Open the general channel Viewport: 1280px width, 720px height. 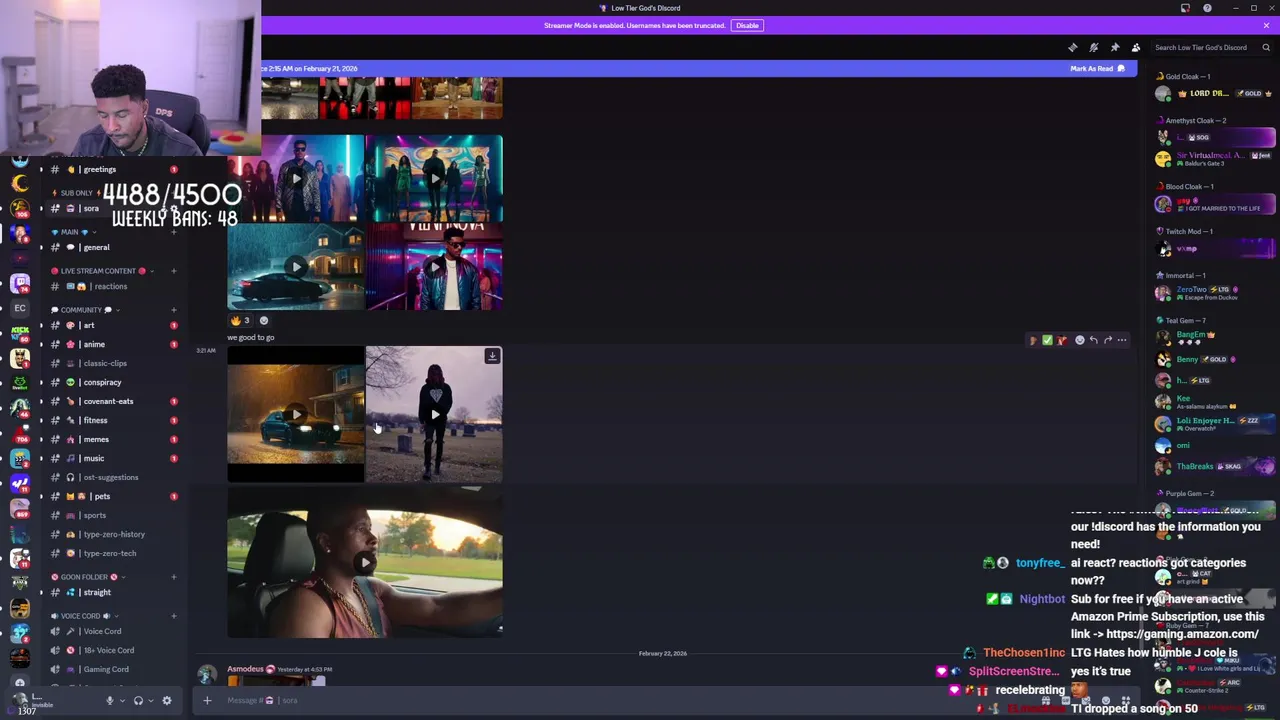pos(112,247)
